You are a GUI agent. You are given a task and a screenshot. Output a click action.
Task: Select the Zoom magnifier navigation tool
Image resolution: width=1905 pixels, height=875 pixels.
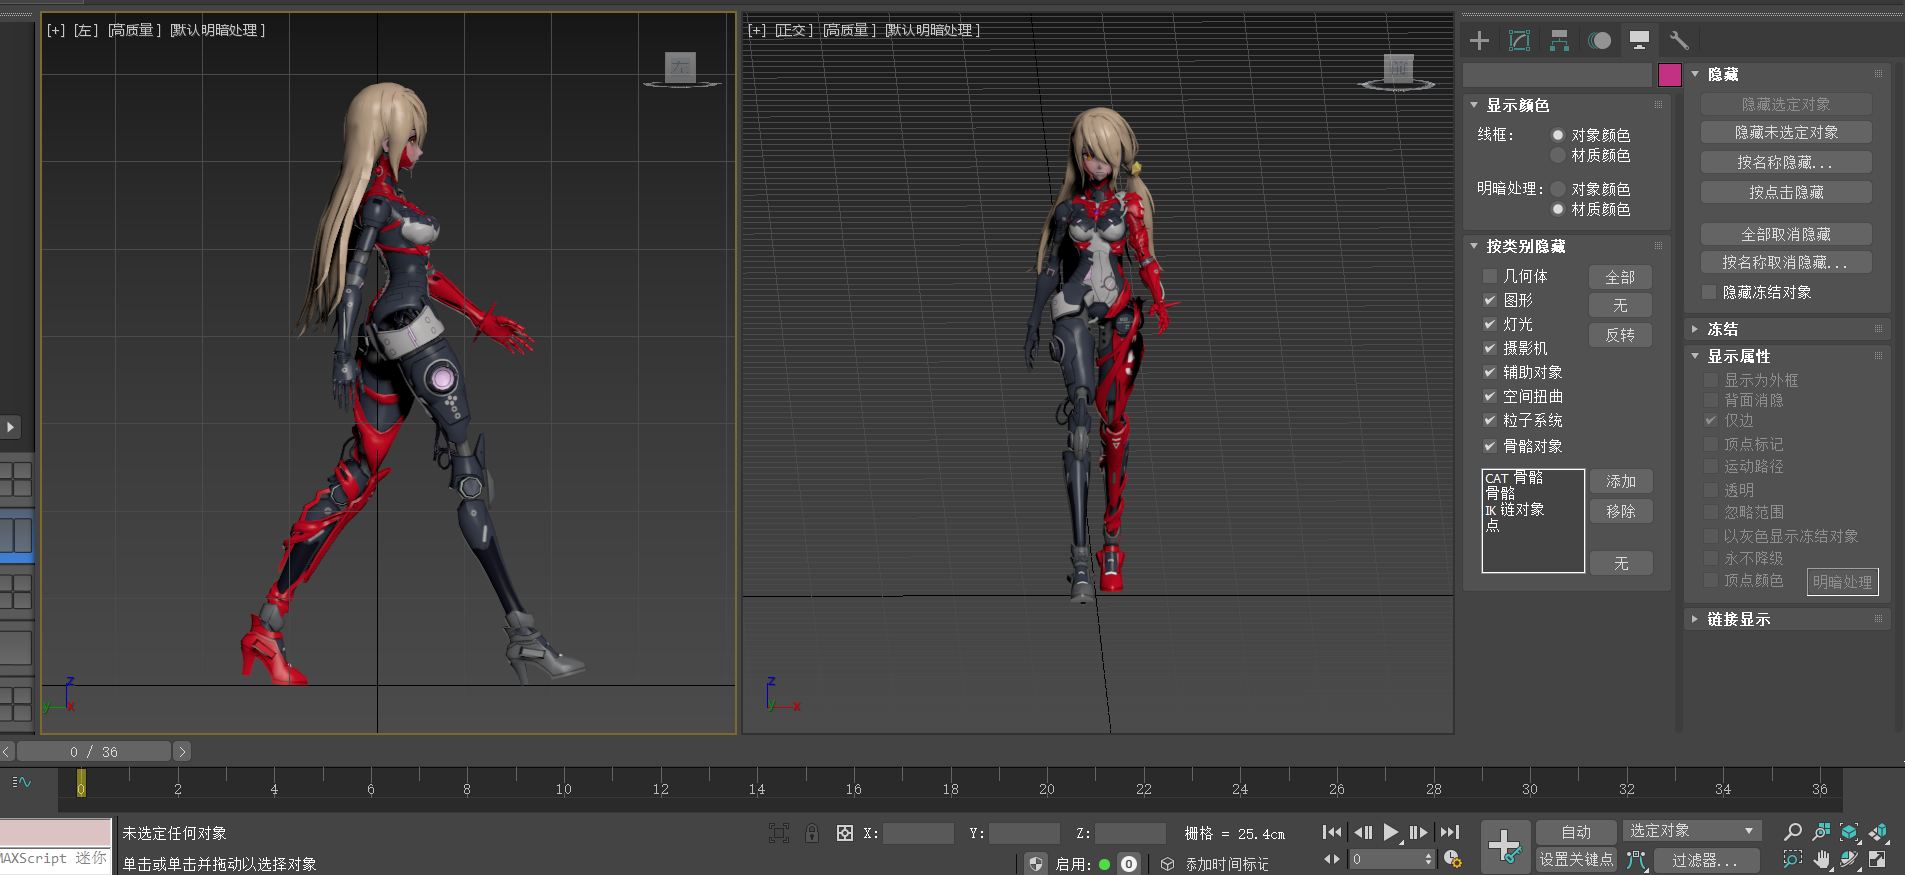(x=1793, y=832)
